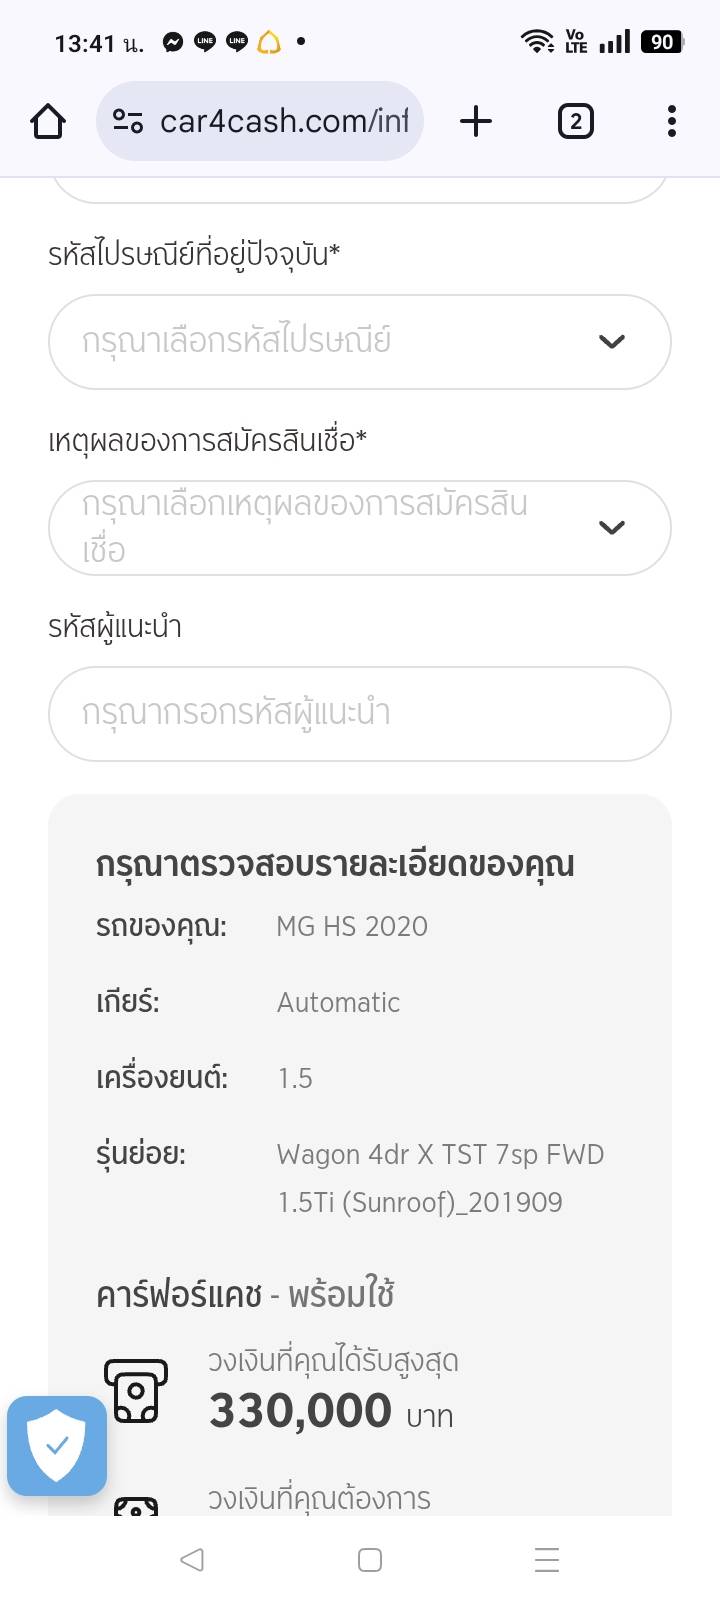Screen dimensions: 720x1604
Task: Open a new tab with plus icon
Action: pyautogui.click(x=476, y=122)
